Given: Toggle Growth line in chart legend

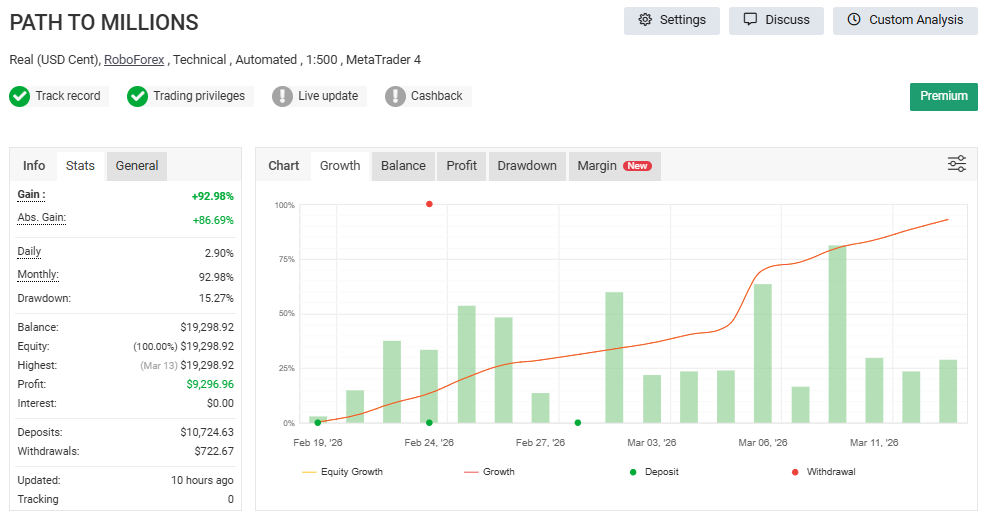Looking at the screenshot, I should 489,472.
